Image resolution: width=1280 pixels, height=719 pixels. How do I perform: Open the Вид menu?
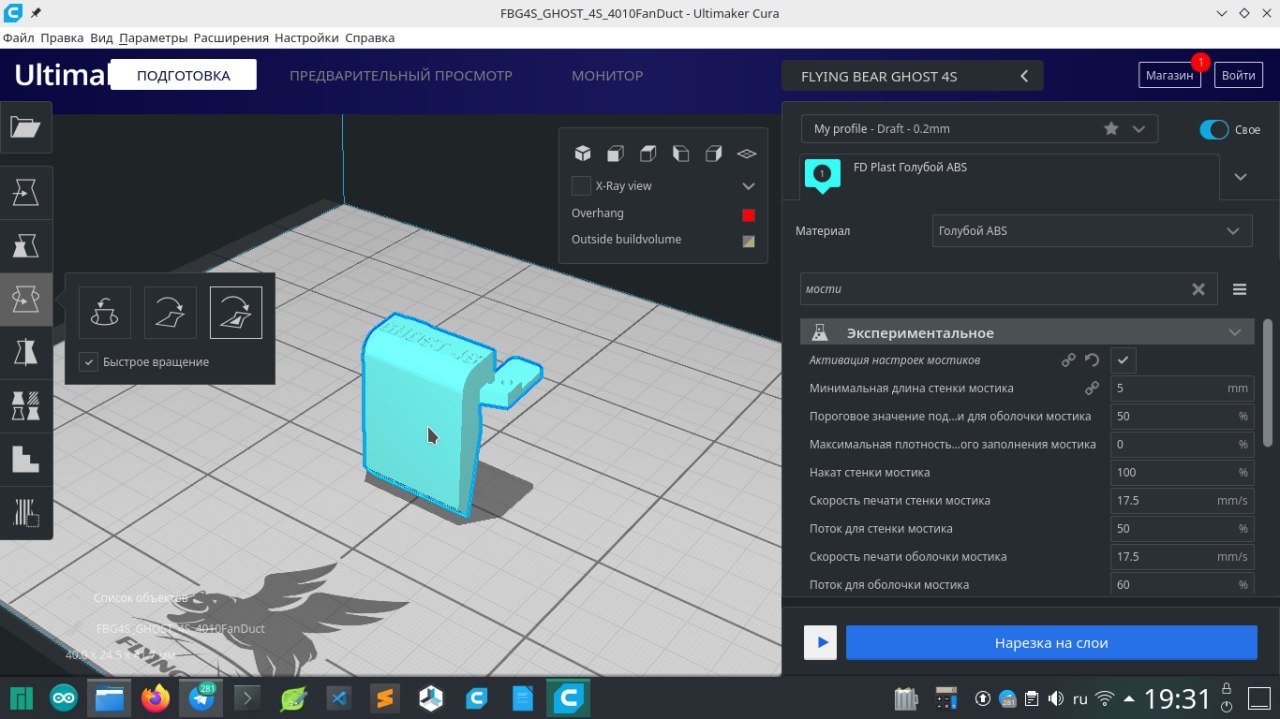click(x=101, y=38)
